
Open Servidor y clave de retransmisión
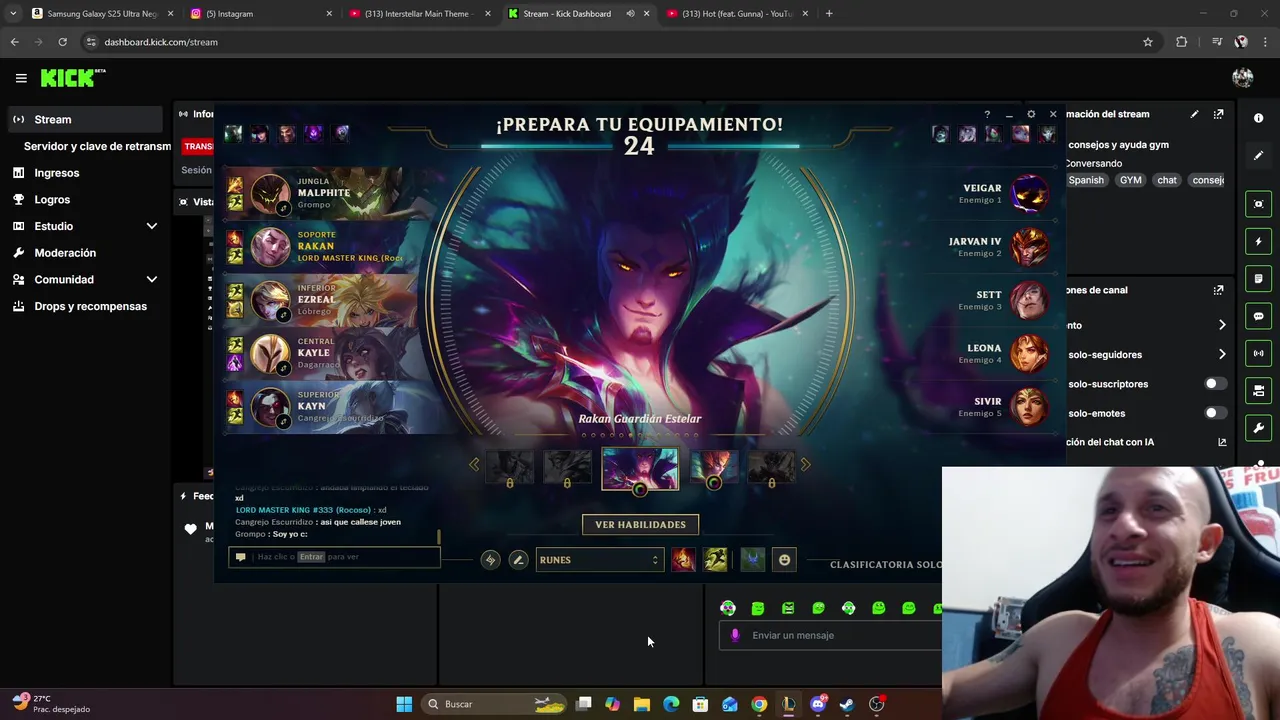[x=97, y=146]
